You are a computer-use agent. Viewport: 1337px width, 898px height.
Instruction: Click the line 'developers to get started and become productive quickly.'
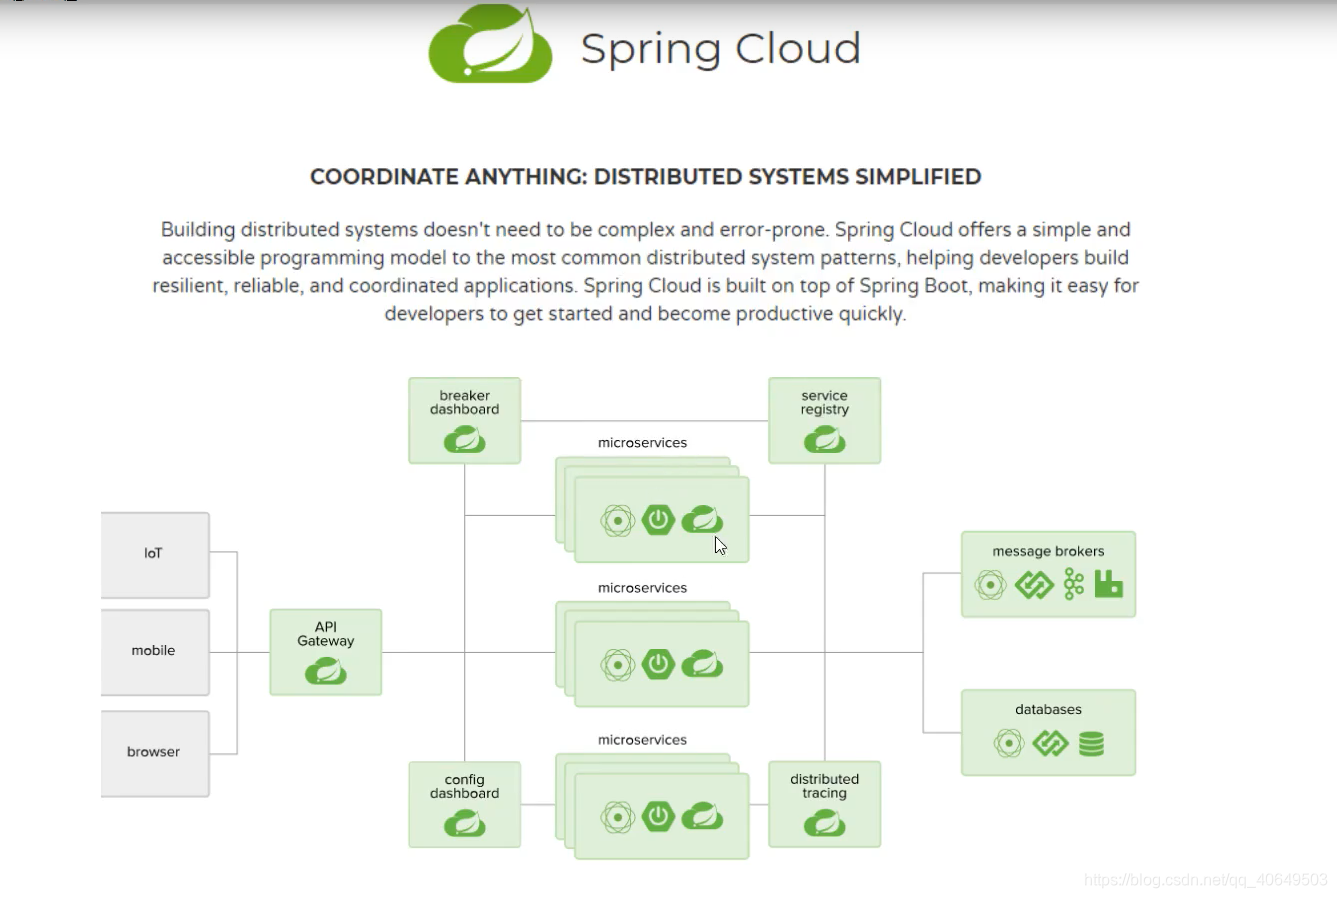[646, 314]
